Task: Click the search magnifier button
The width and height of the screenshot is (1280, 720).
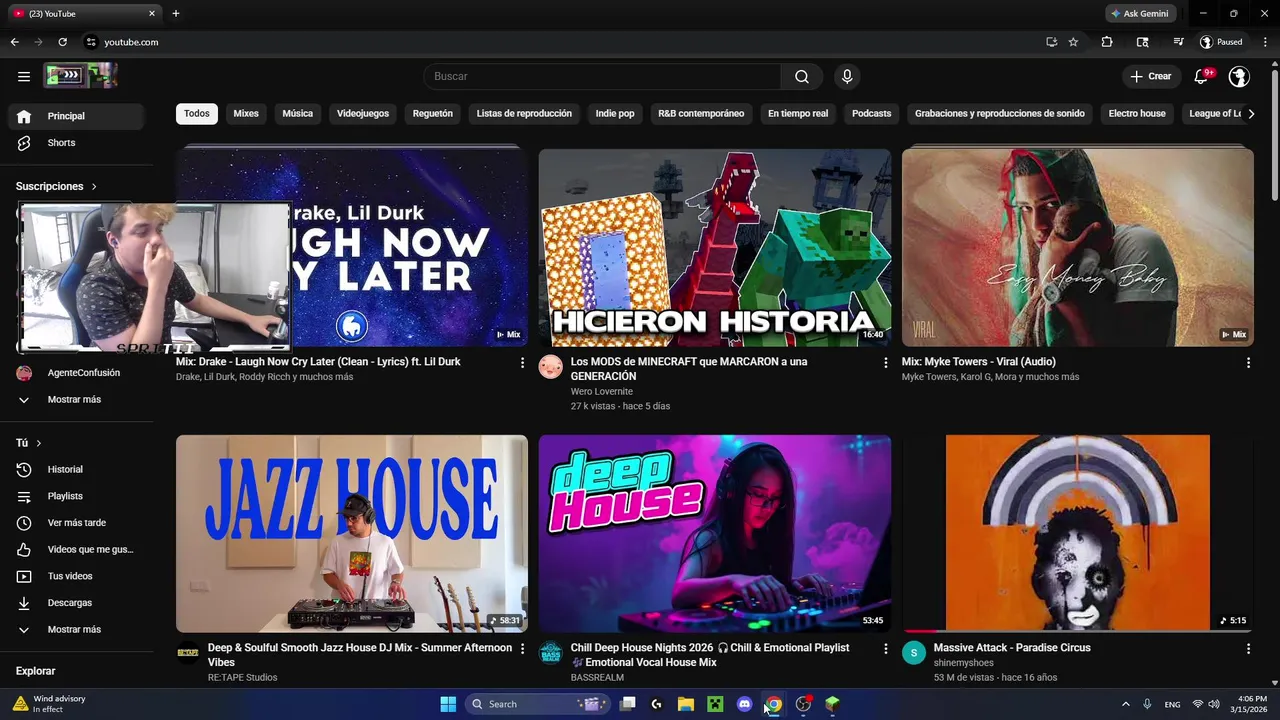Action: [x=802, y=77]
